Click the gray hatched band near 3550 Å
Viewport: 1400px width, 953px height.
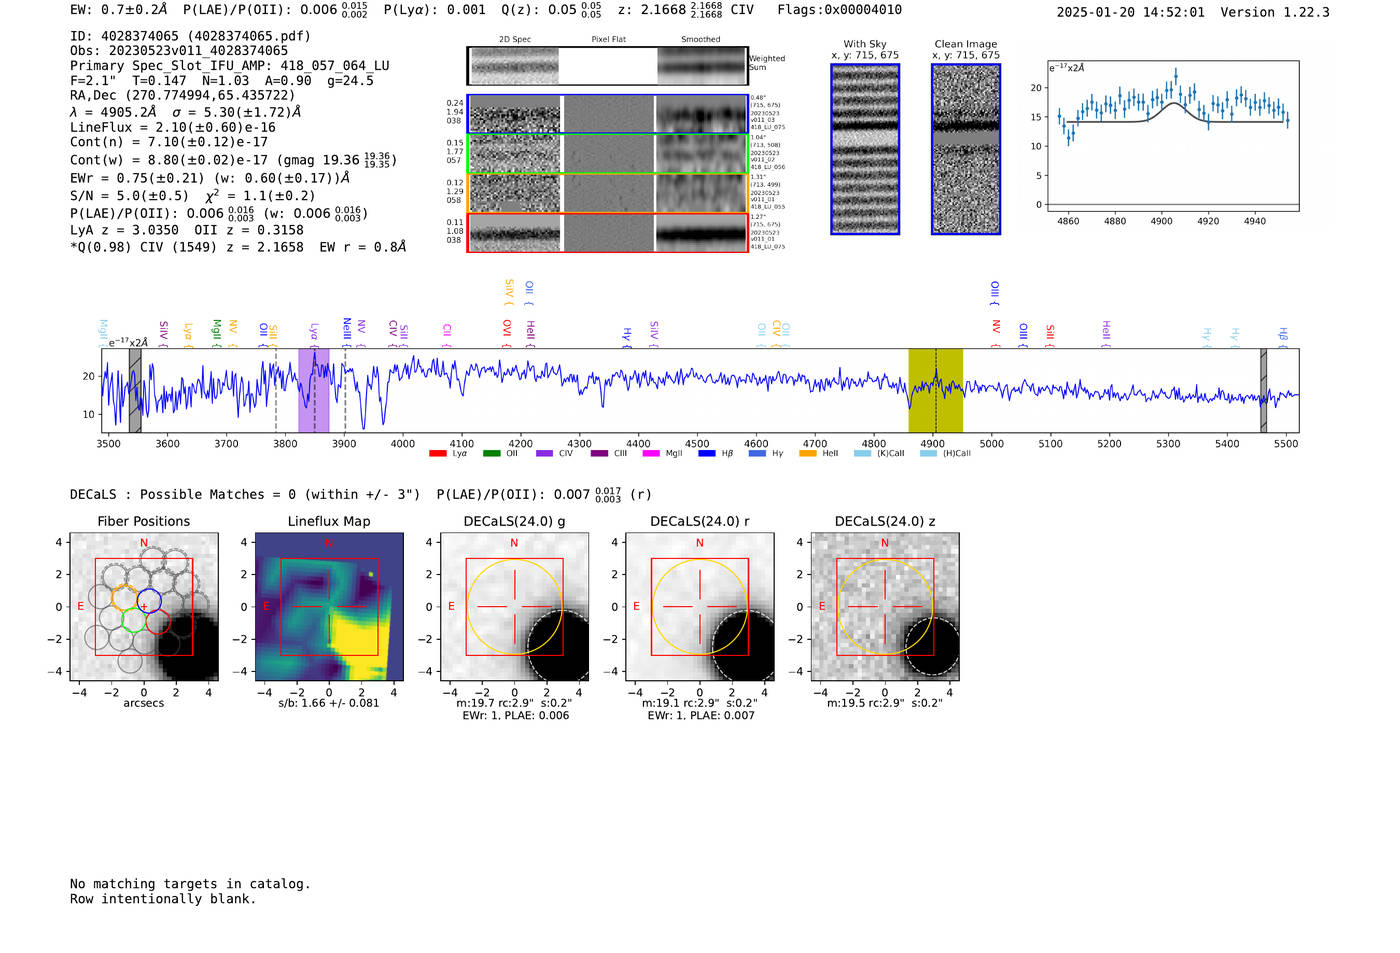click(135, 391)
